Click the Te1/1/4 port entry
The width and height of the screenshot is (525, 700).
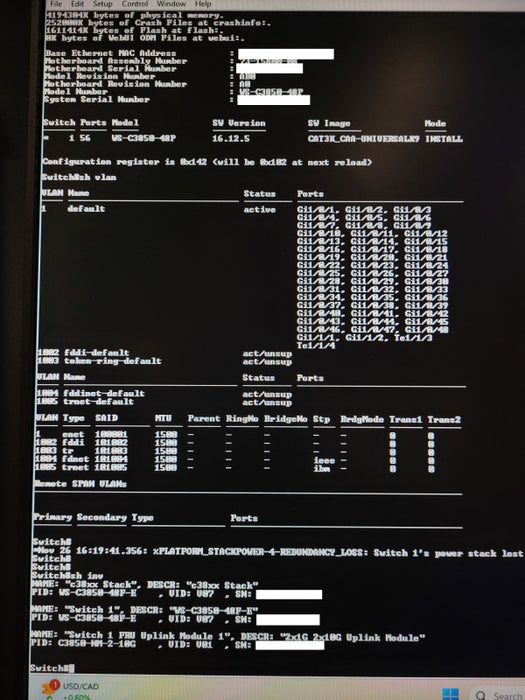click(316, 346)
